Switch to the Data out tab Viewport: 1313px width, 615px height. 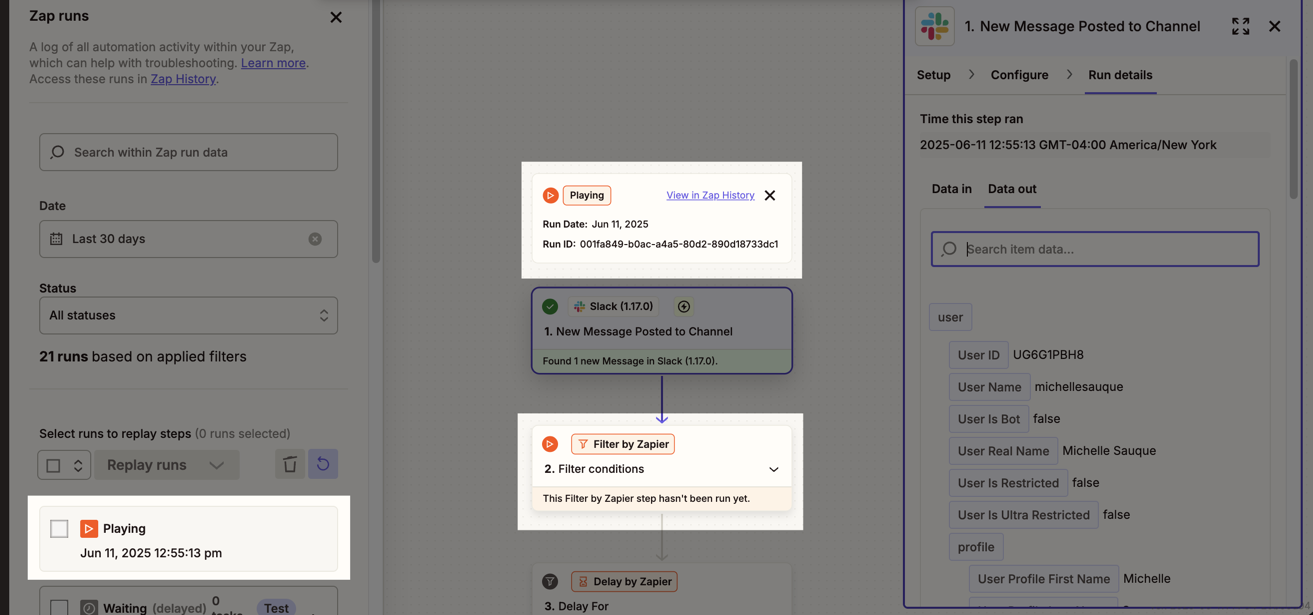(x=1012, y=188)
